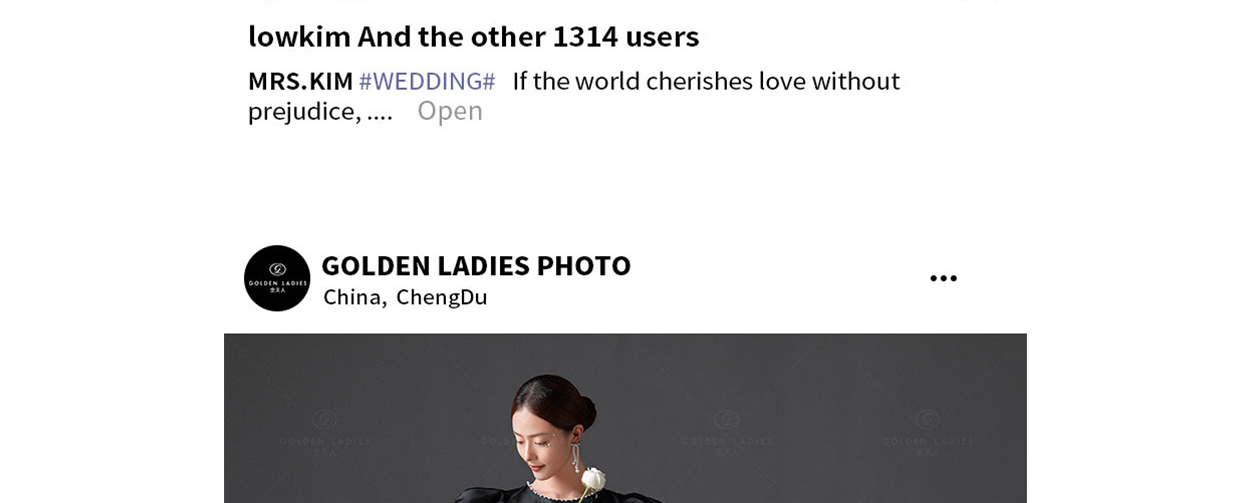
Task: Open the three-dot post options menu
Action: [x=943, y=279]
